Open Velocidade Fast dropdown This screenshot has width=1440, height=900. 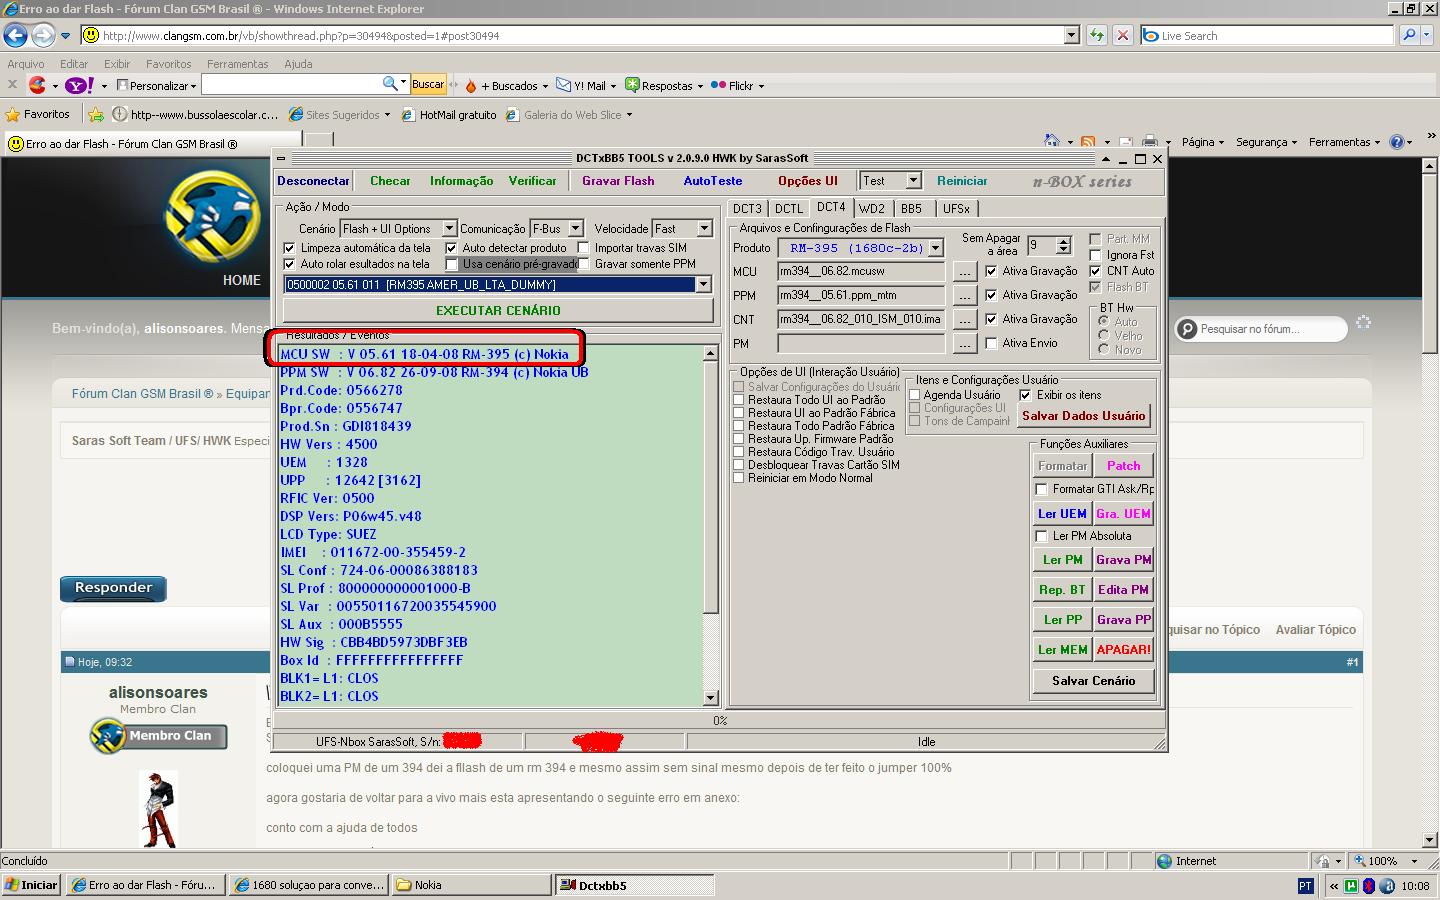704,229
